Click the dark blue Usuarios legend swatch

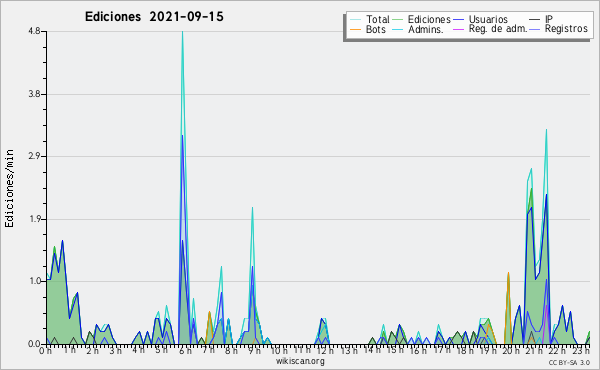(458, 20)
